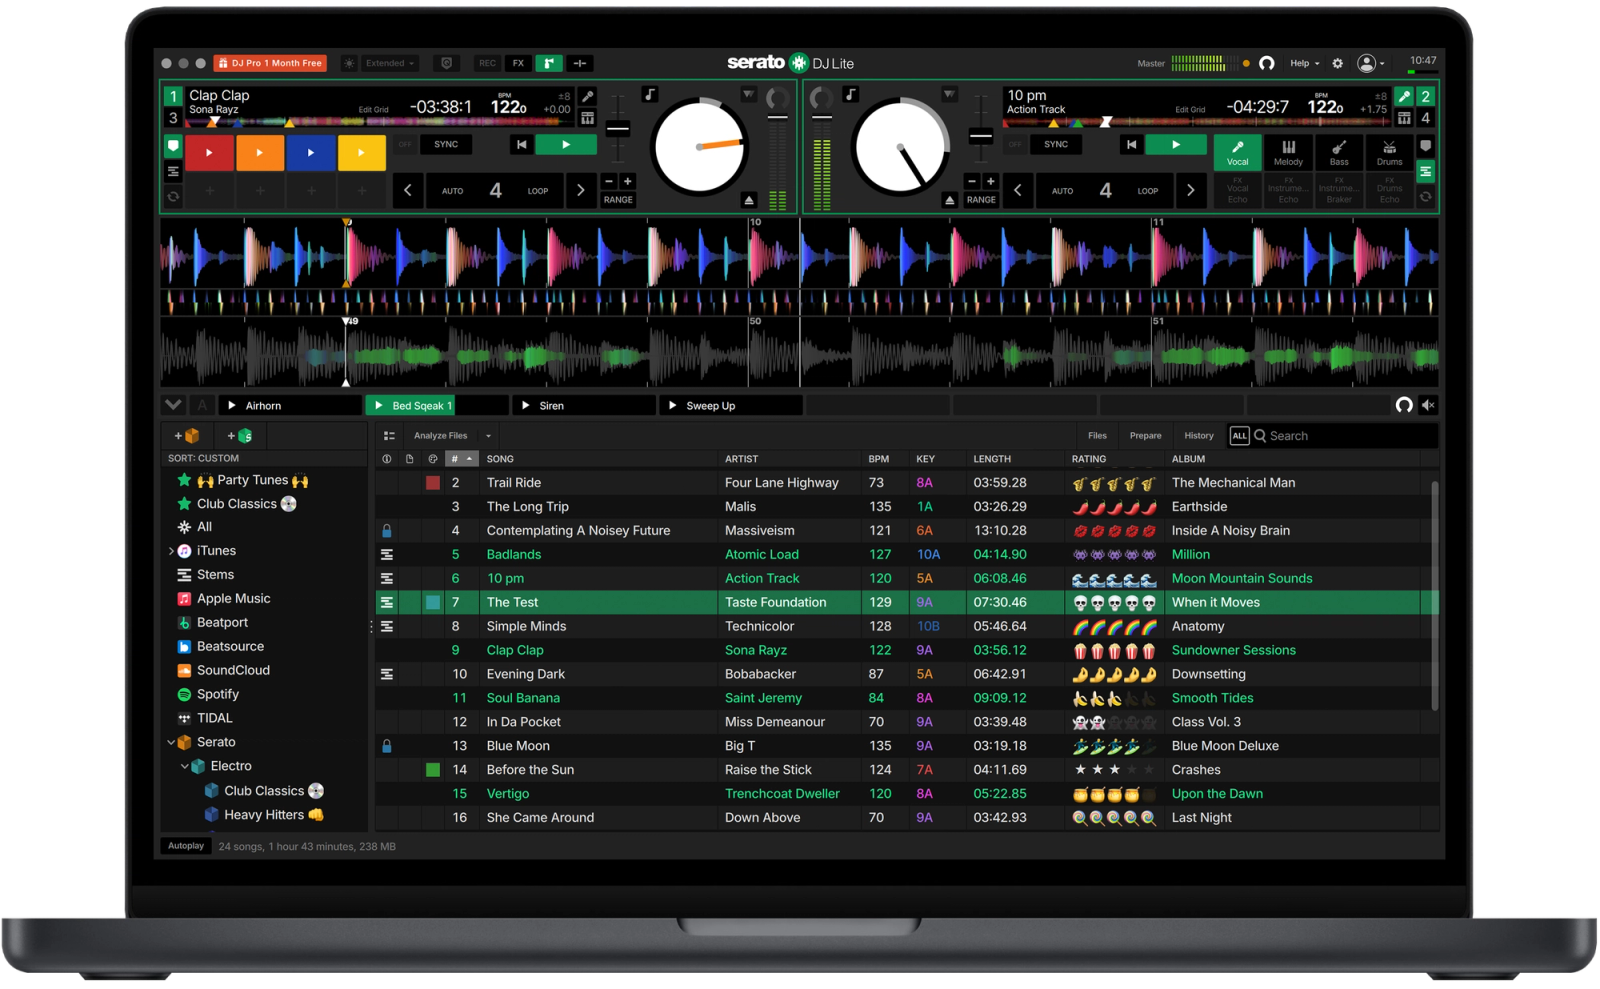The width and height of the screenshot is (1600, 989).
Task: Open the FX panel in the top toolbar
Action: tap(518, 63)
